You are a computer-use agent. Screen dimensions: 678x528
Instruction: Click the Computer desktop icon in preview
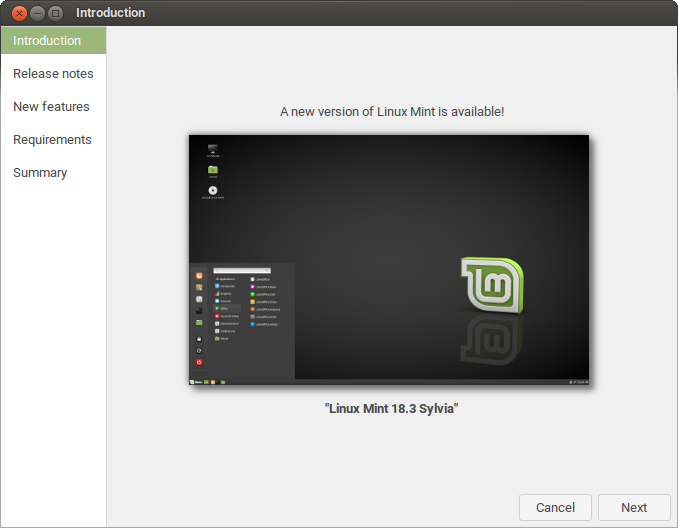tap(213, 150)
